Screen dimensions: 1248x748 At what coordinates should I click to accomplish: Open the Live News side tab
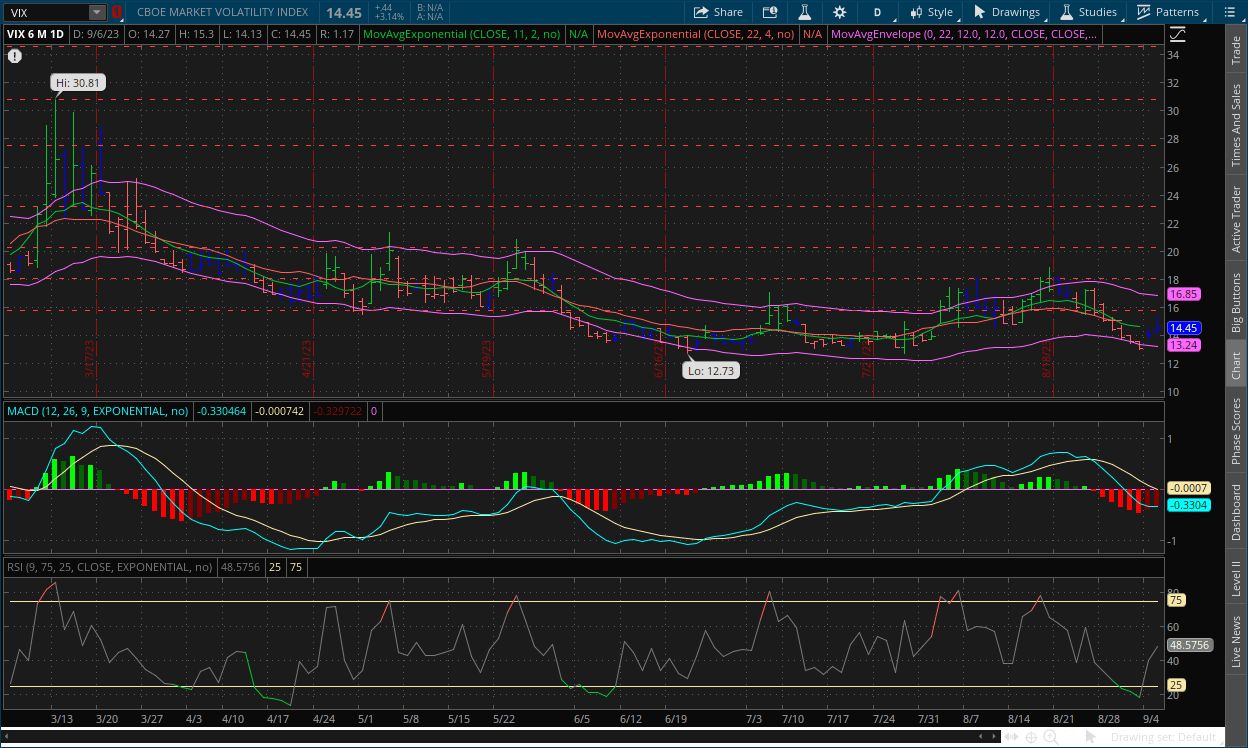click(1236, 642)
